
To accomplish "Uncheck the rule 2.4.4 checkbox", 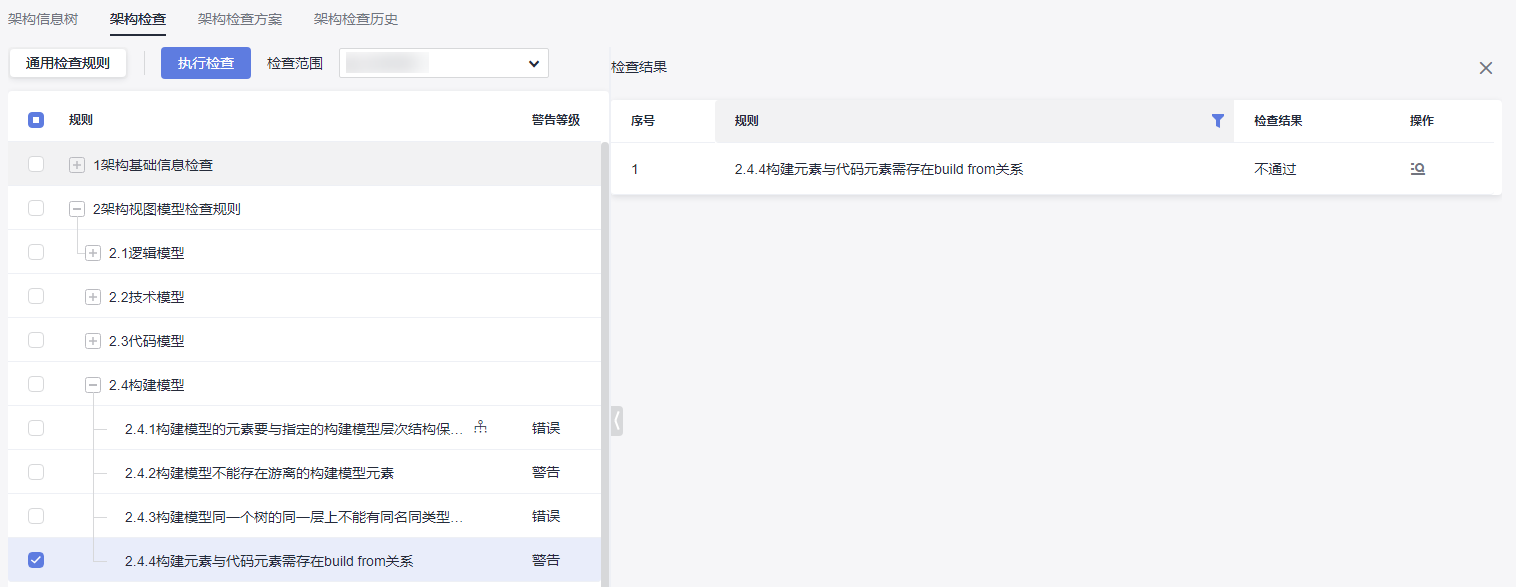I will (x=36, y=560).
